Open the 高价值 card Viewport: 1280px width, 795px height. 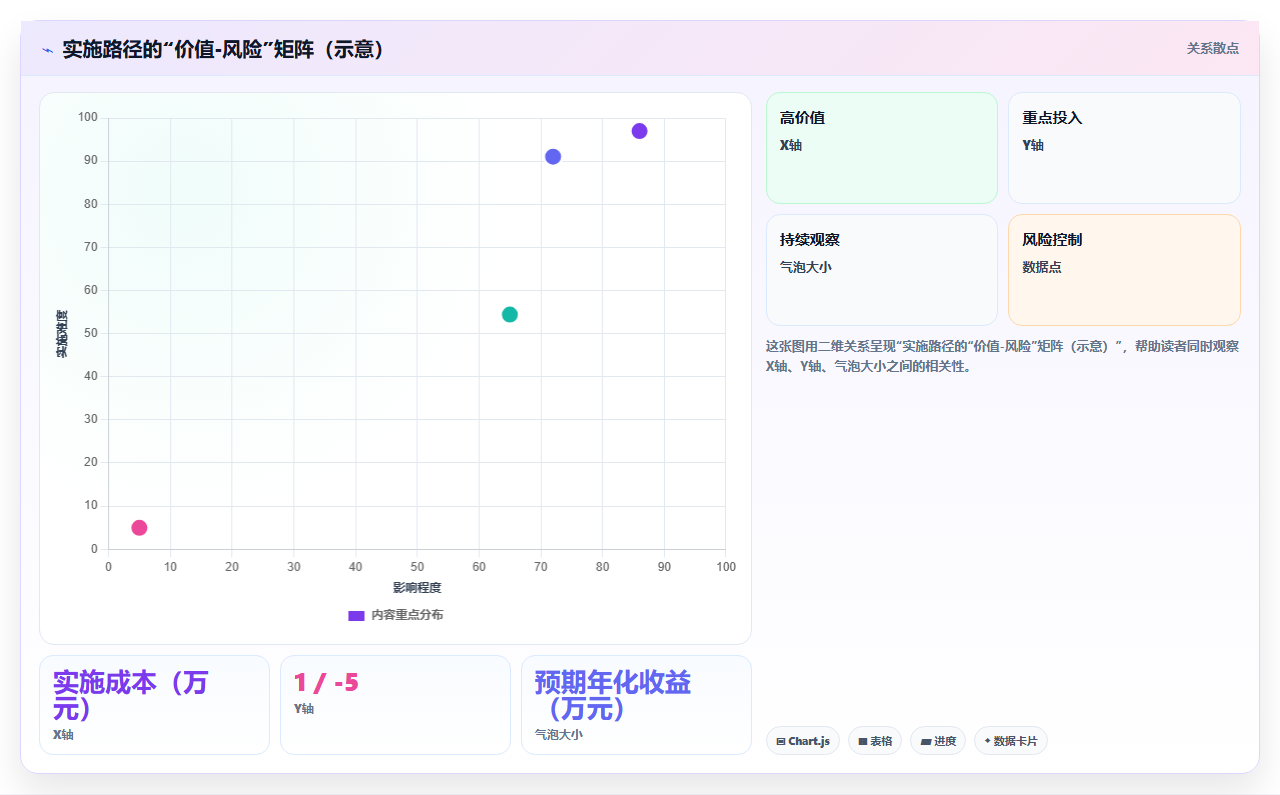pos(882,148)
